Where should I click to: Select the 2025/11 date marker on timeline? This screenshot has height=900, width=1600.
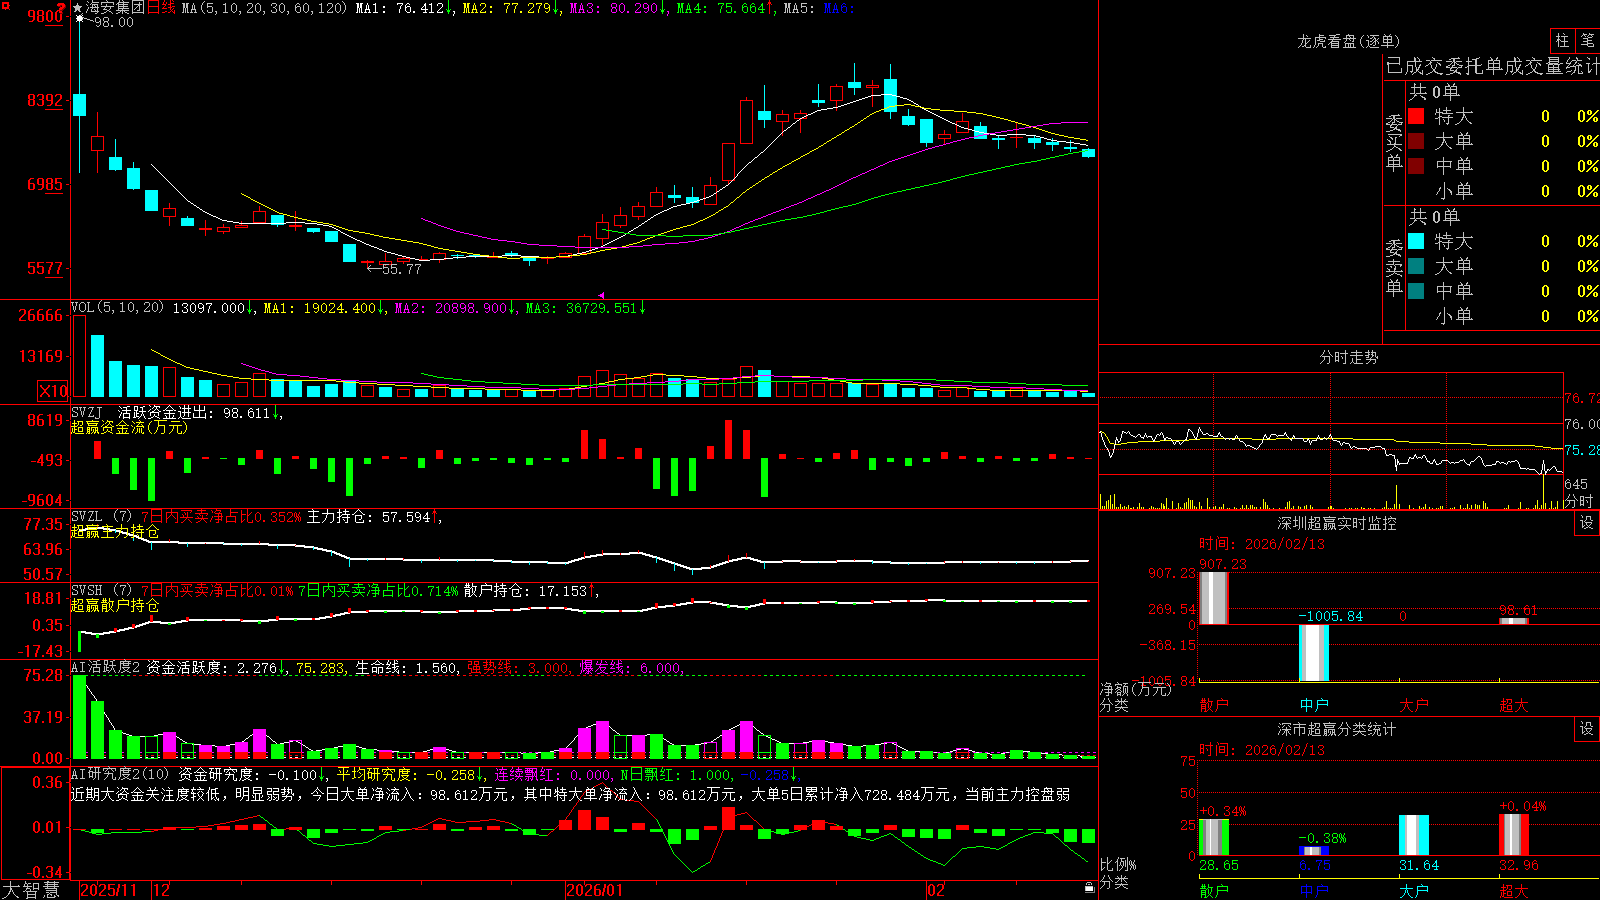click(x=108, y=890)
